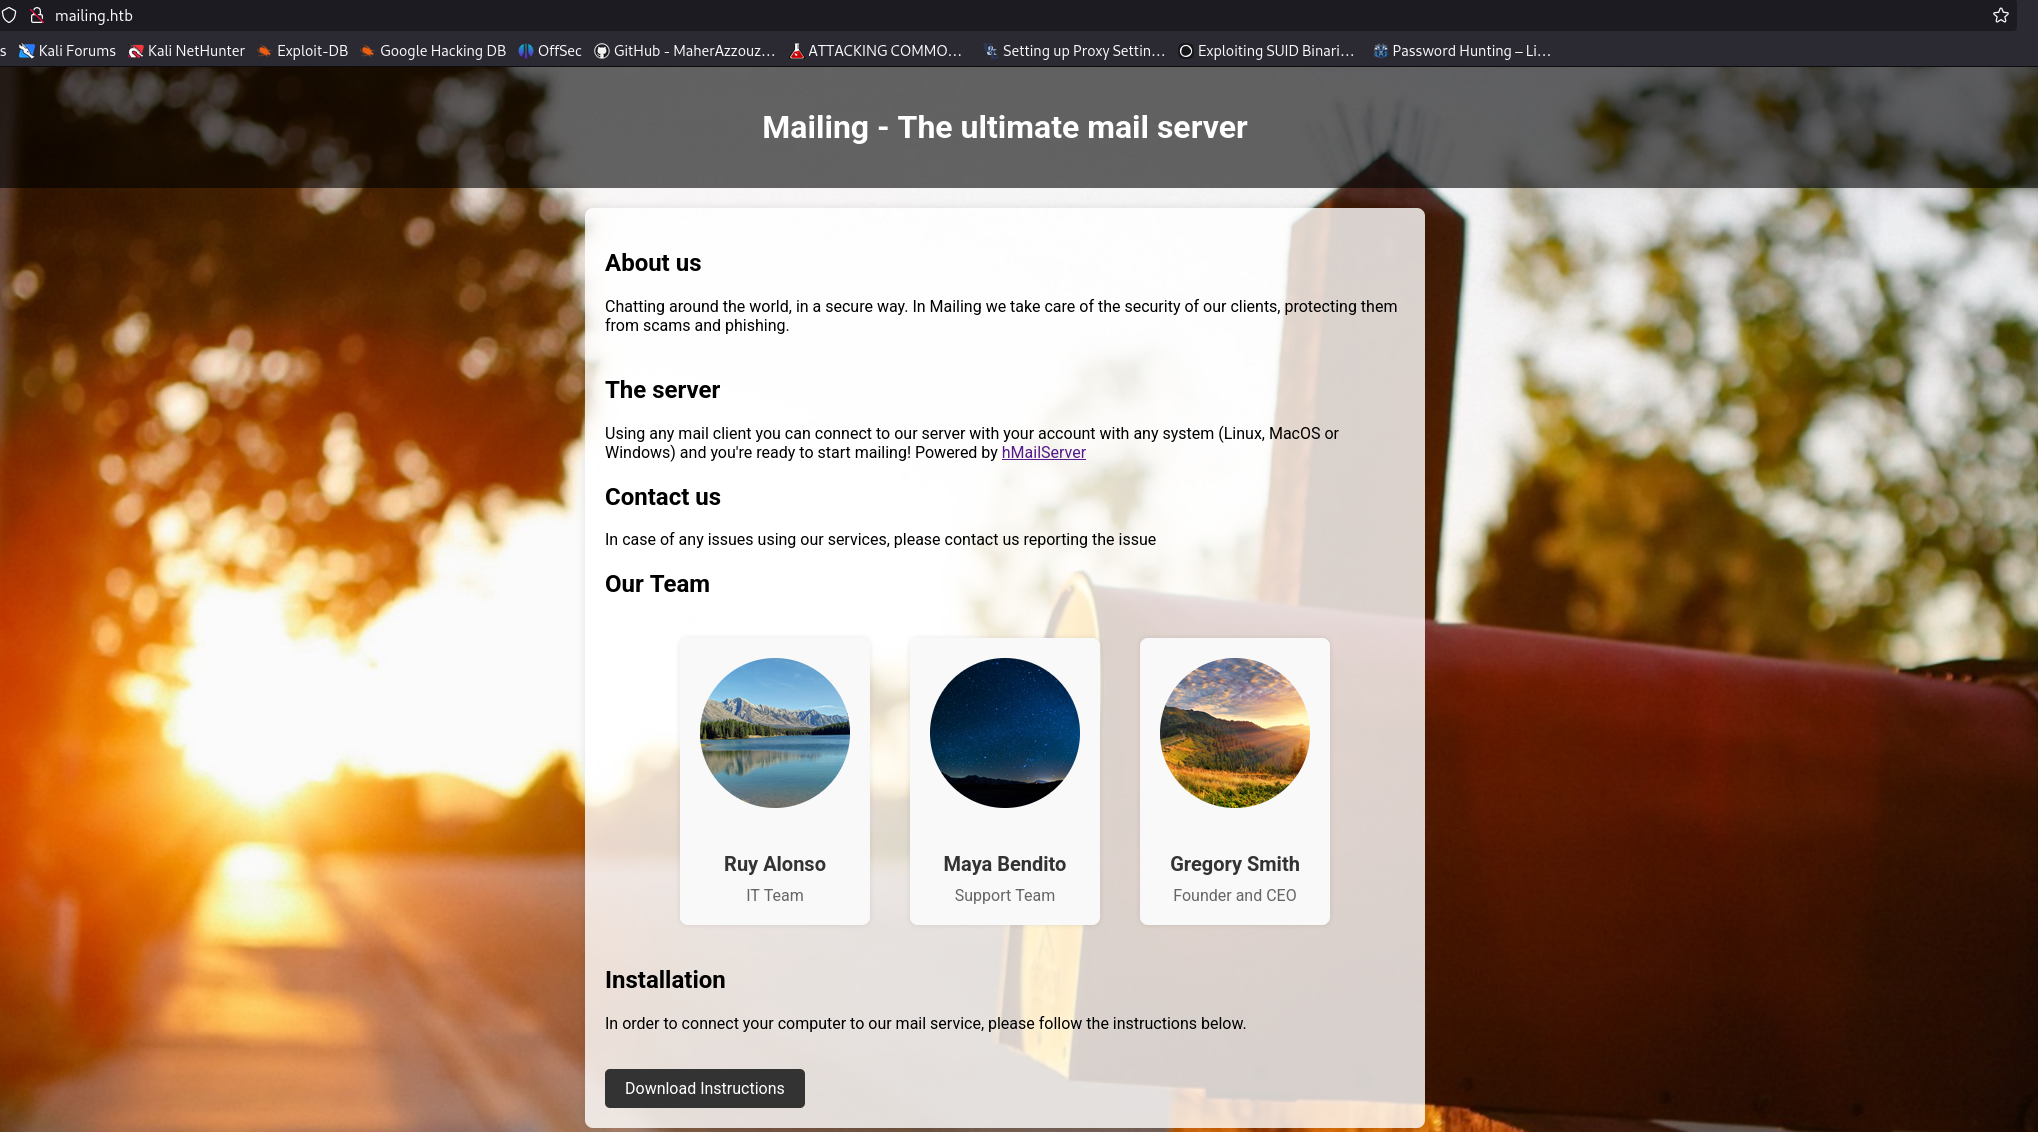The height and width of the screenshot is (1132, 2038).
Task: Open Setting up Proxy Settings bookmark
Action: point(1075,51)
